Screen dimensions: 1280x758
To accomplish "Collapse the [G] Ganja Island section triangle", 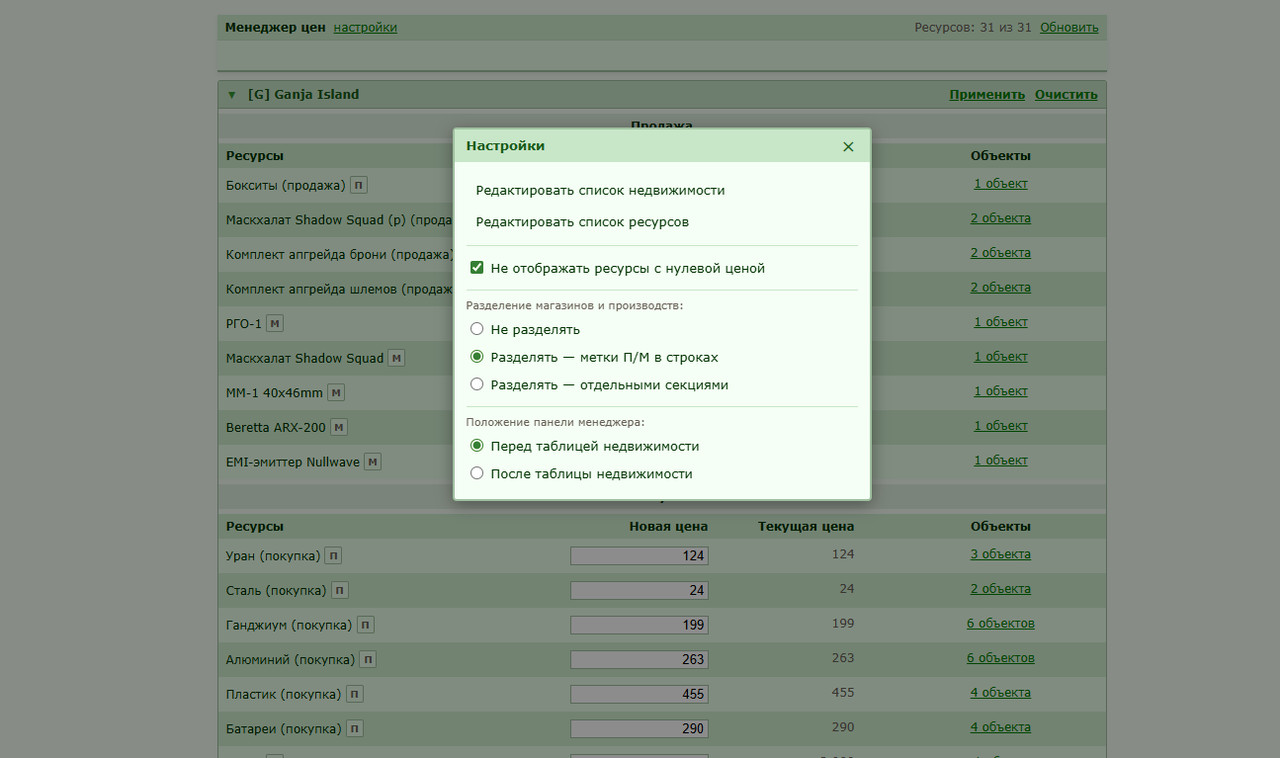I will click(x=232, y=95).
